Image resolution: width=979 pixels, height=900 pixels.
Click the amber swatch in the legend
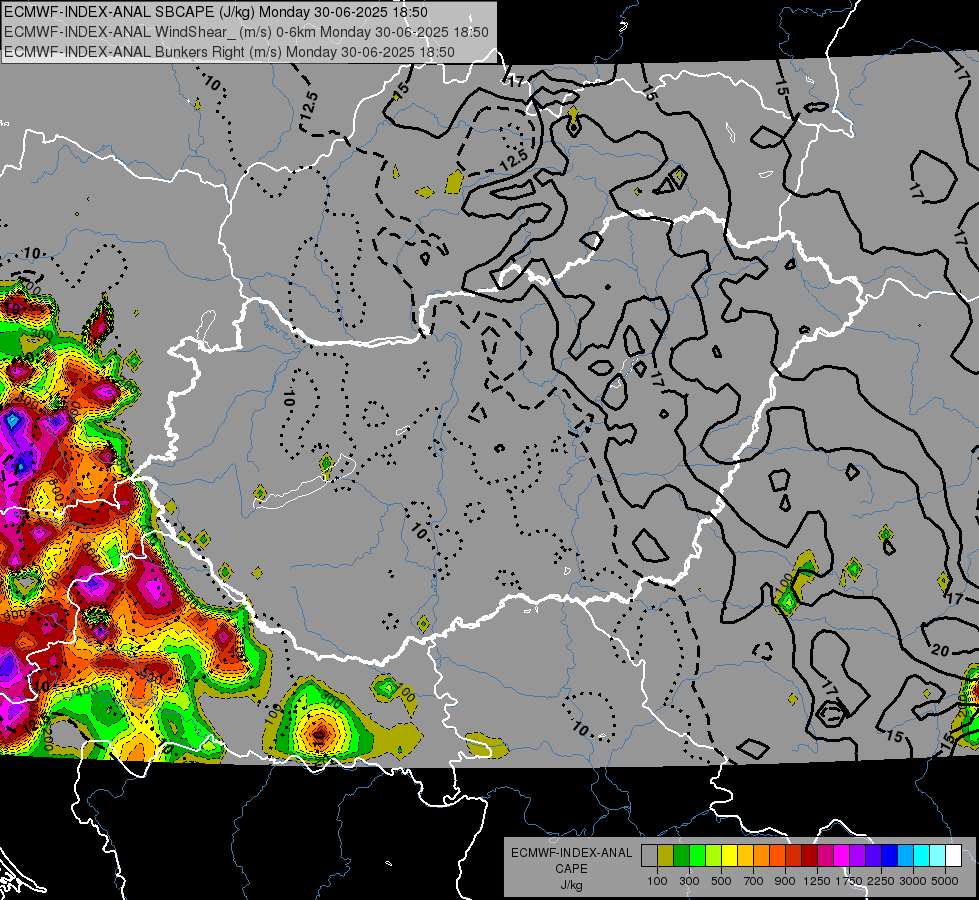click(x=745, y=856)
